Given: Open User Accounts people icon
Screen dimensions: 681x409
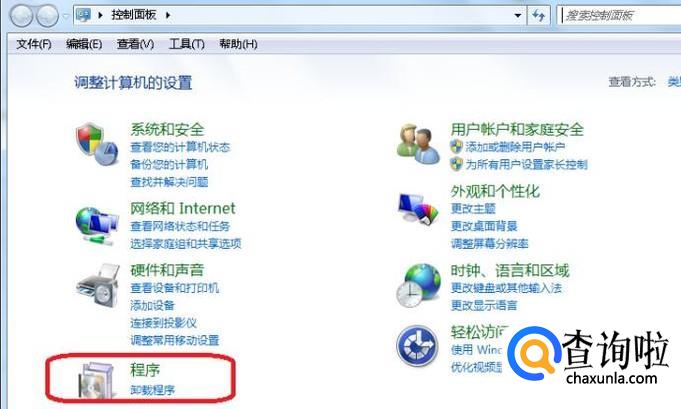Looking at the screenshot, I should 418,144.
